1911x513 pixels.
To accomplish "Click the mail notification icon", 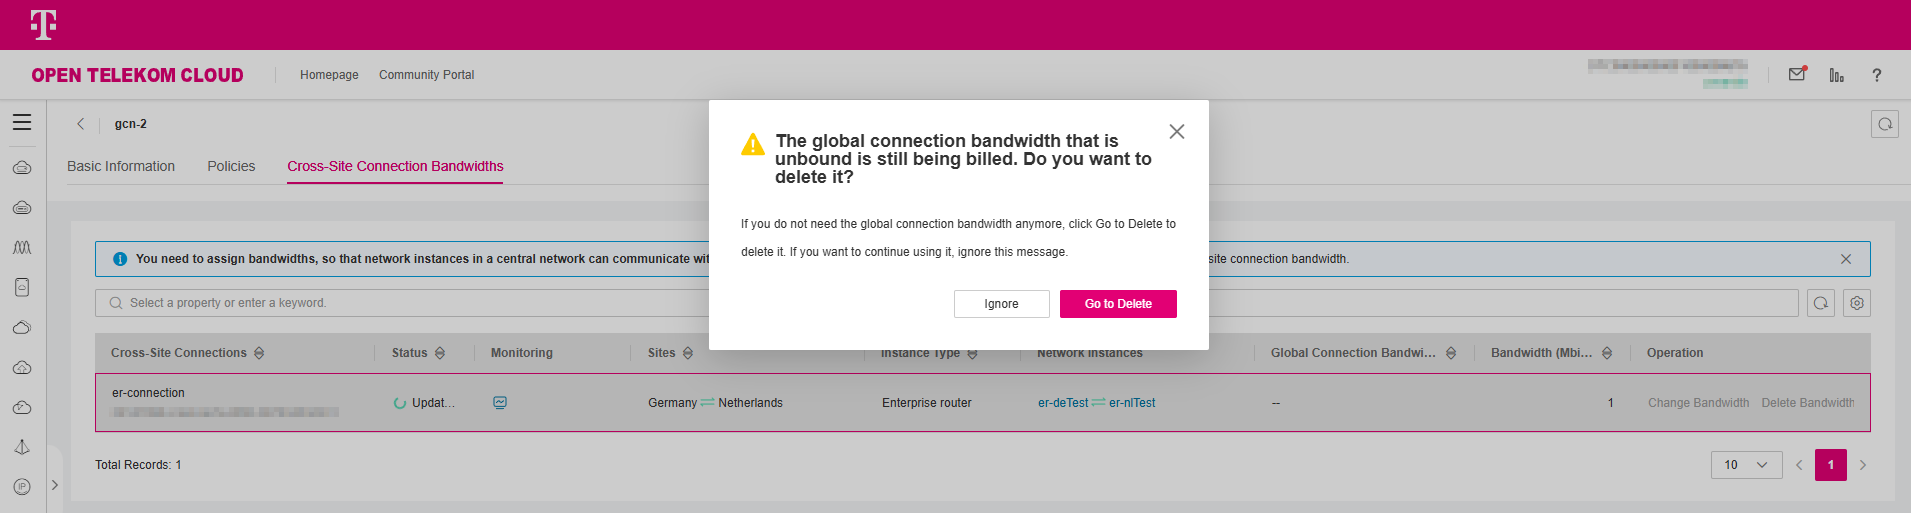I will 1797,75.
